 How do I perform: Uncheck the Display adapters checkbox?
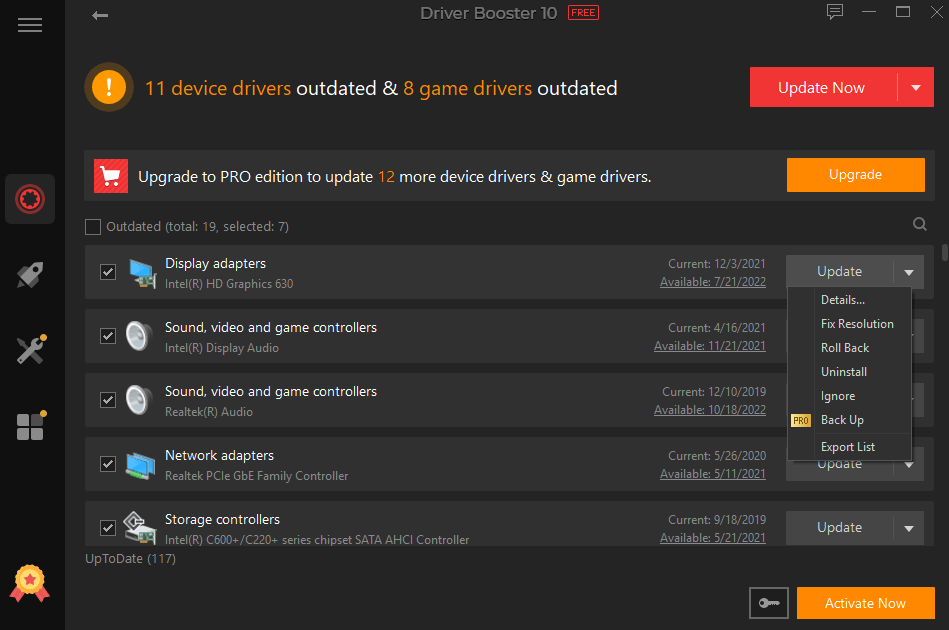[x=108, y=272]
